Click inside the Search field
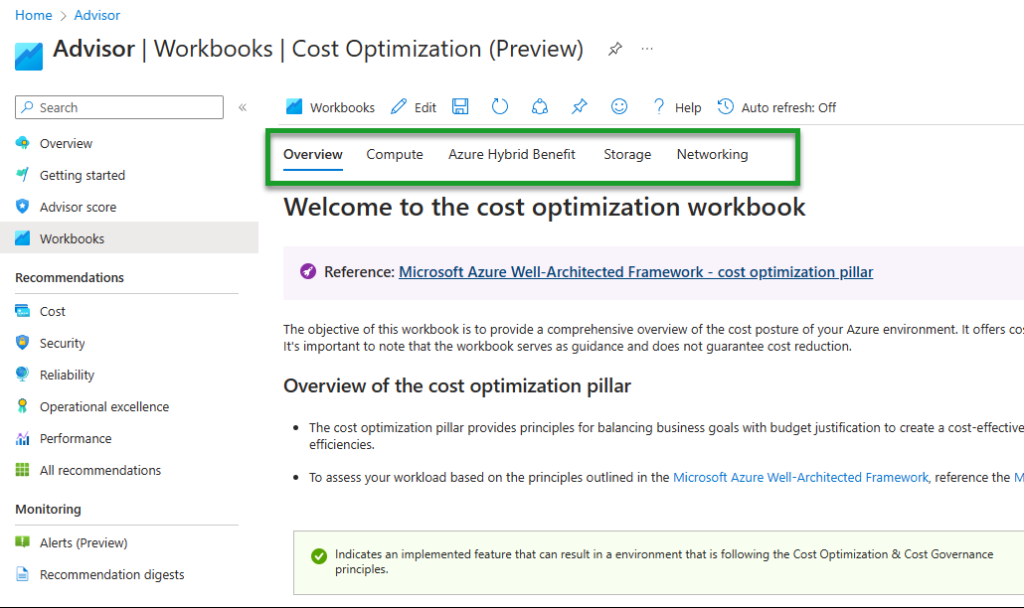The width and height of the screenshot is (1024, 608). pos(118,107)
